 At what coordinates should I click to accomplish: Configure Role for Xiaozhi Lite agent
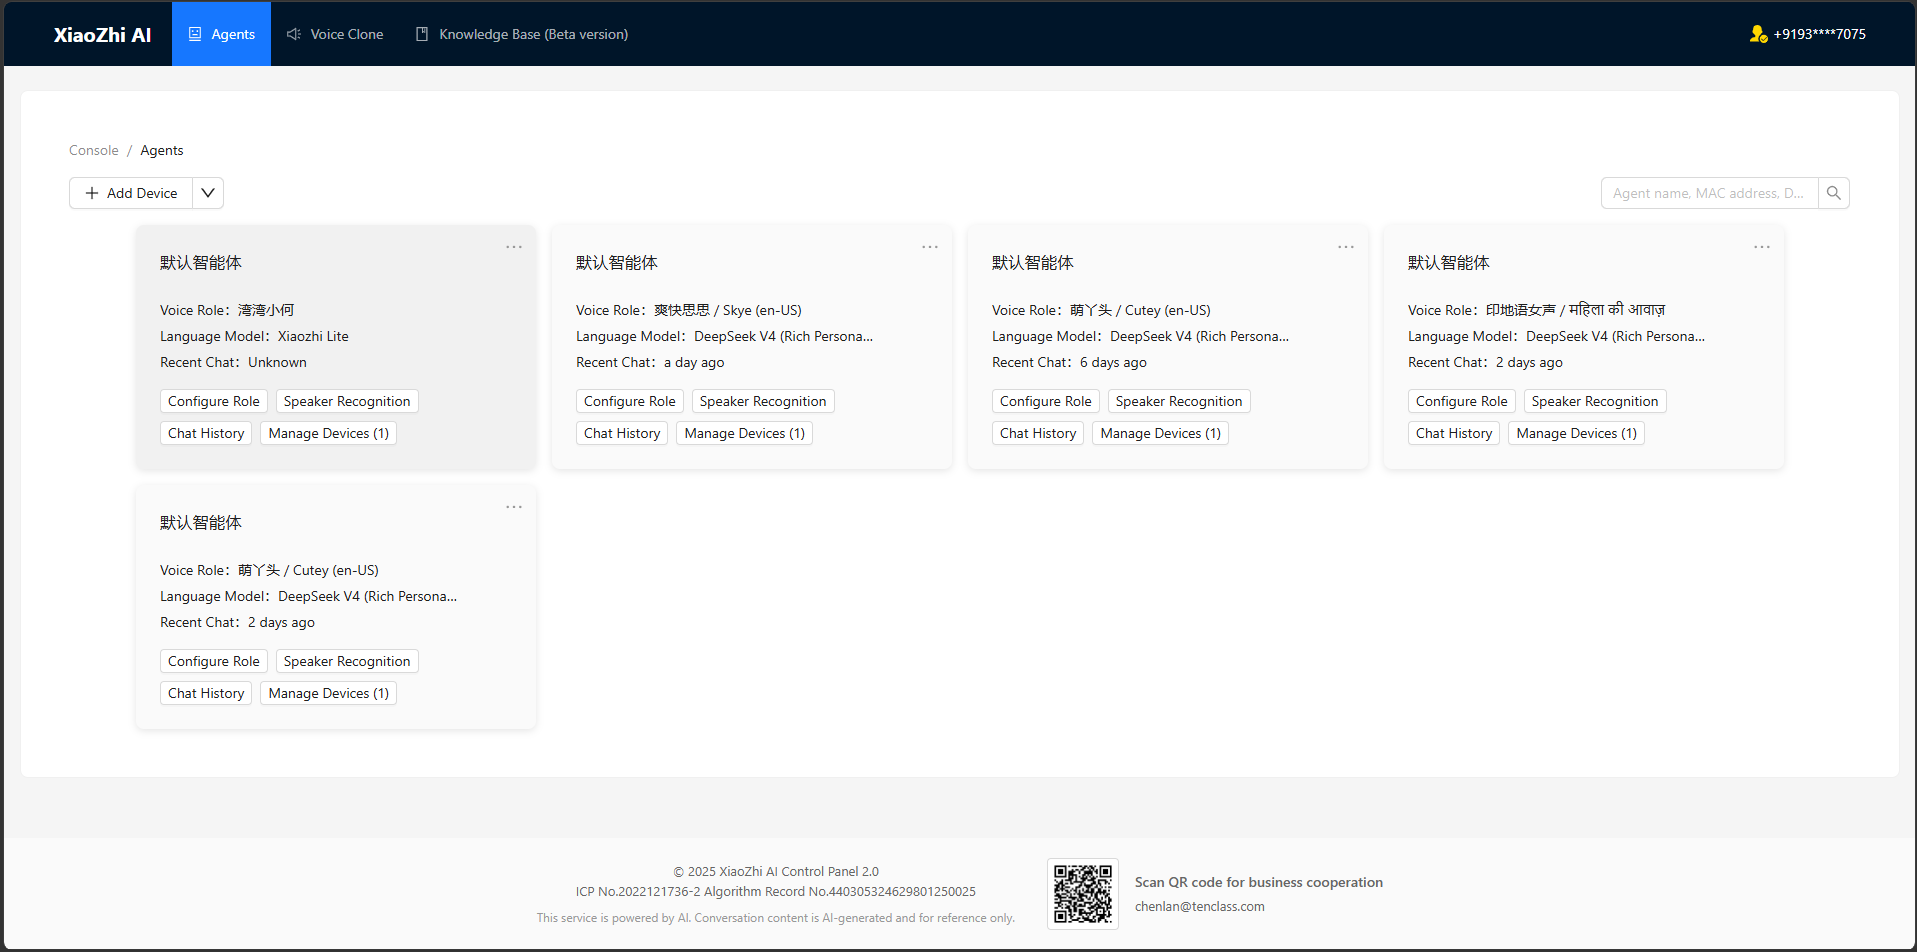(x=214, y=401)
